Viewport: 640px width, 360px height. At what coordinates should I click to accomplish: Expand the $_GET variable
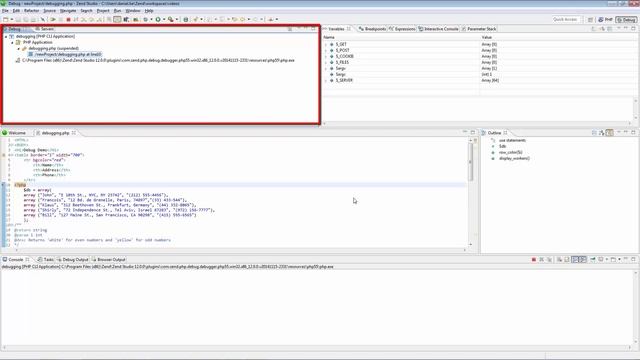326,44
